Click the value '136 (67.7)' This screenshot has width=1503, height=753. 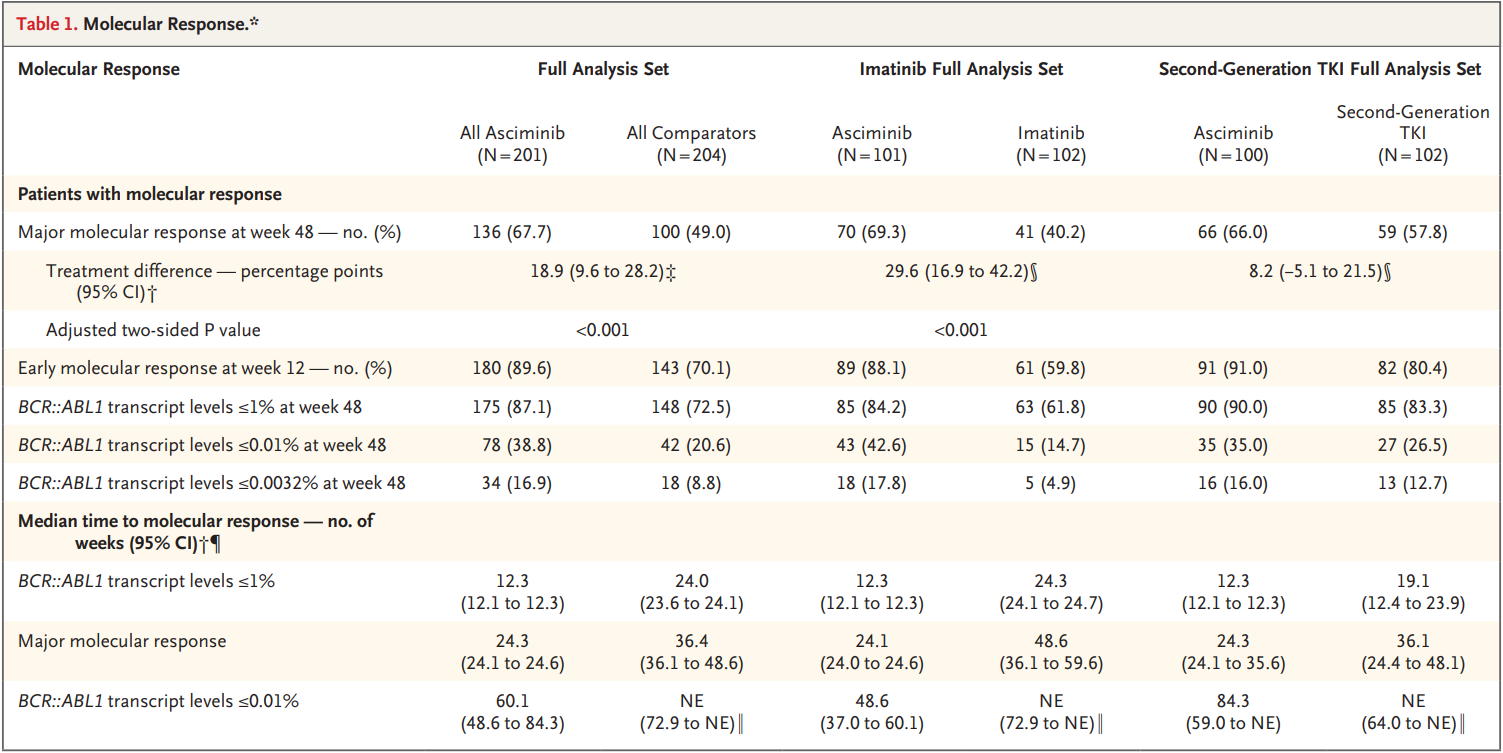pos(512,233)
